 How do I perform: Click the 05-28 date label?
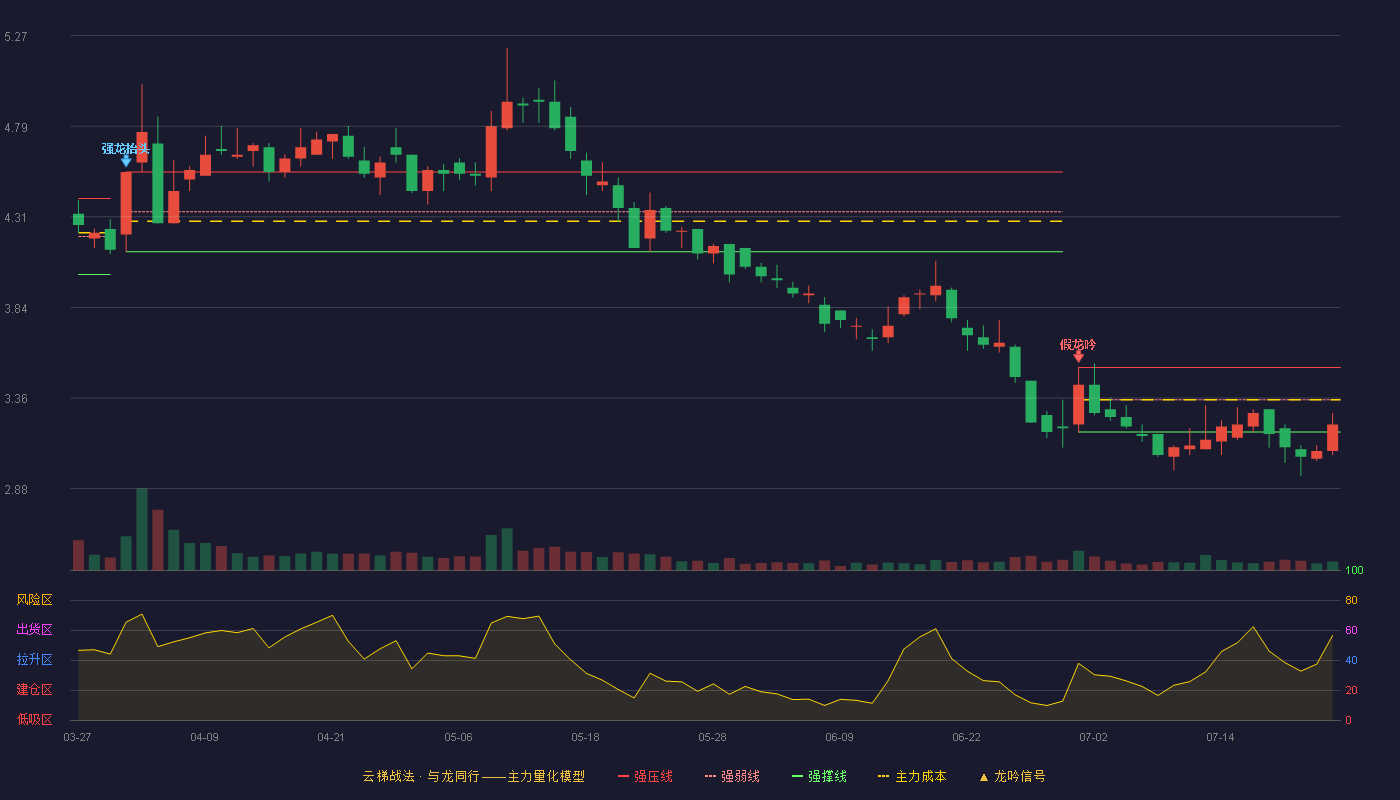712,737
